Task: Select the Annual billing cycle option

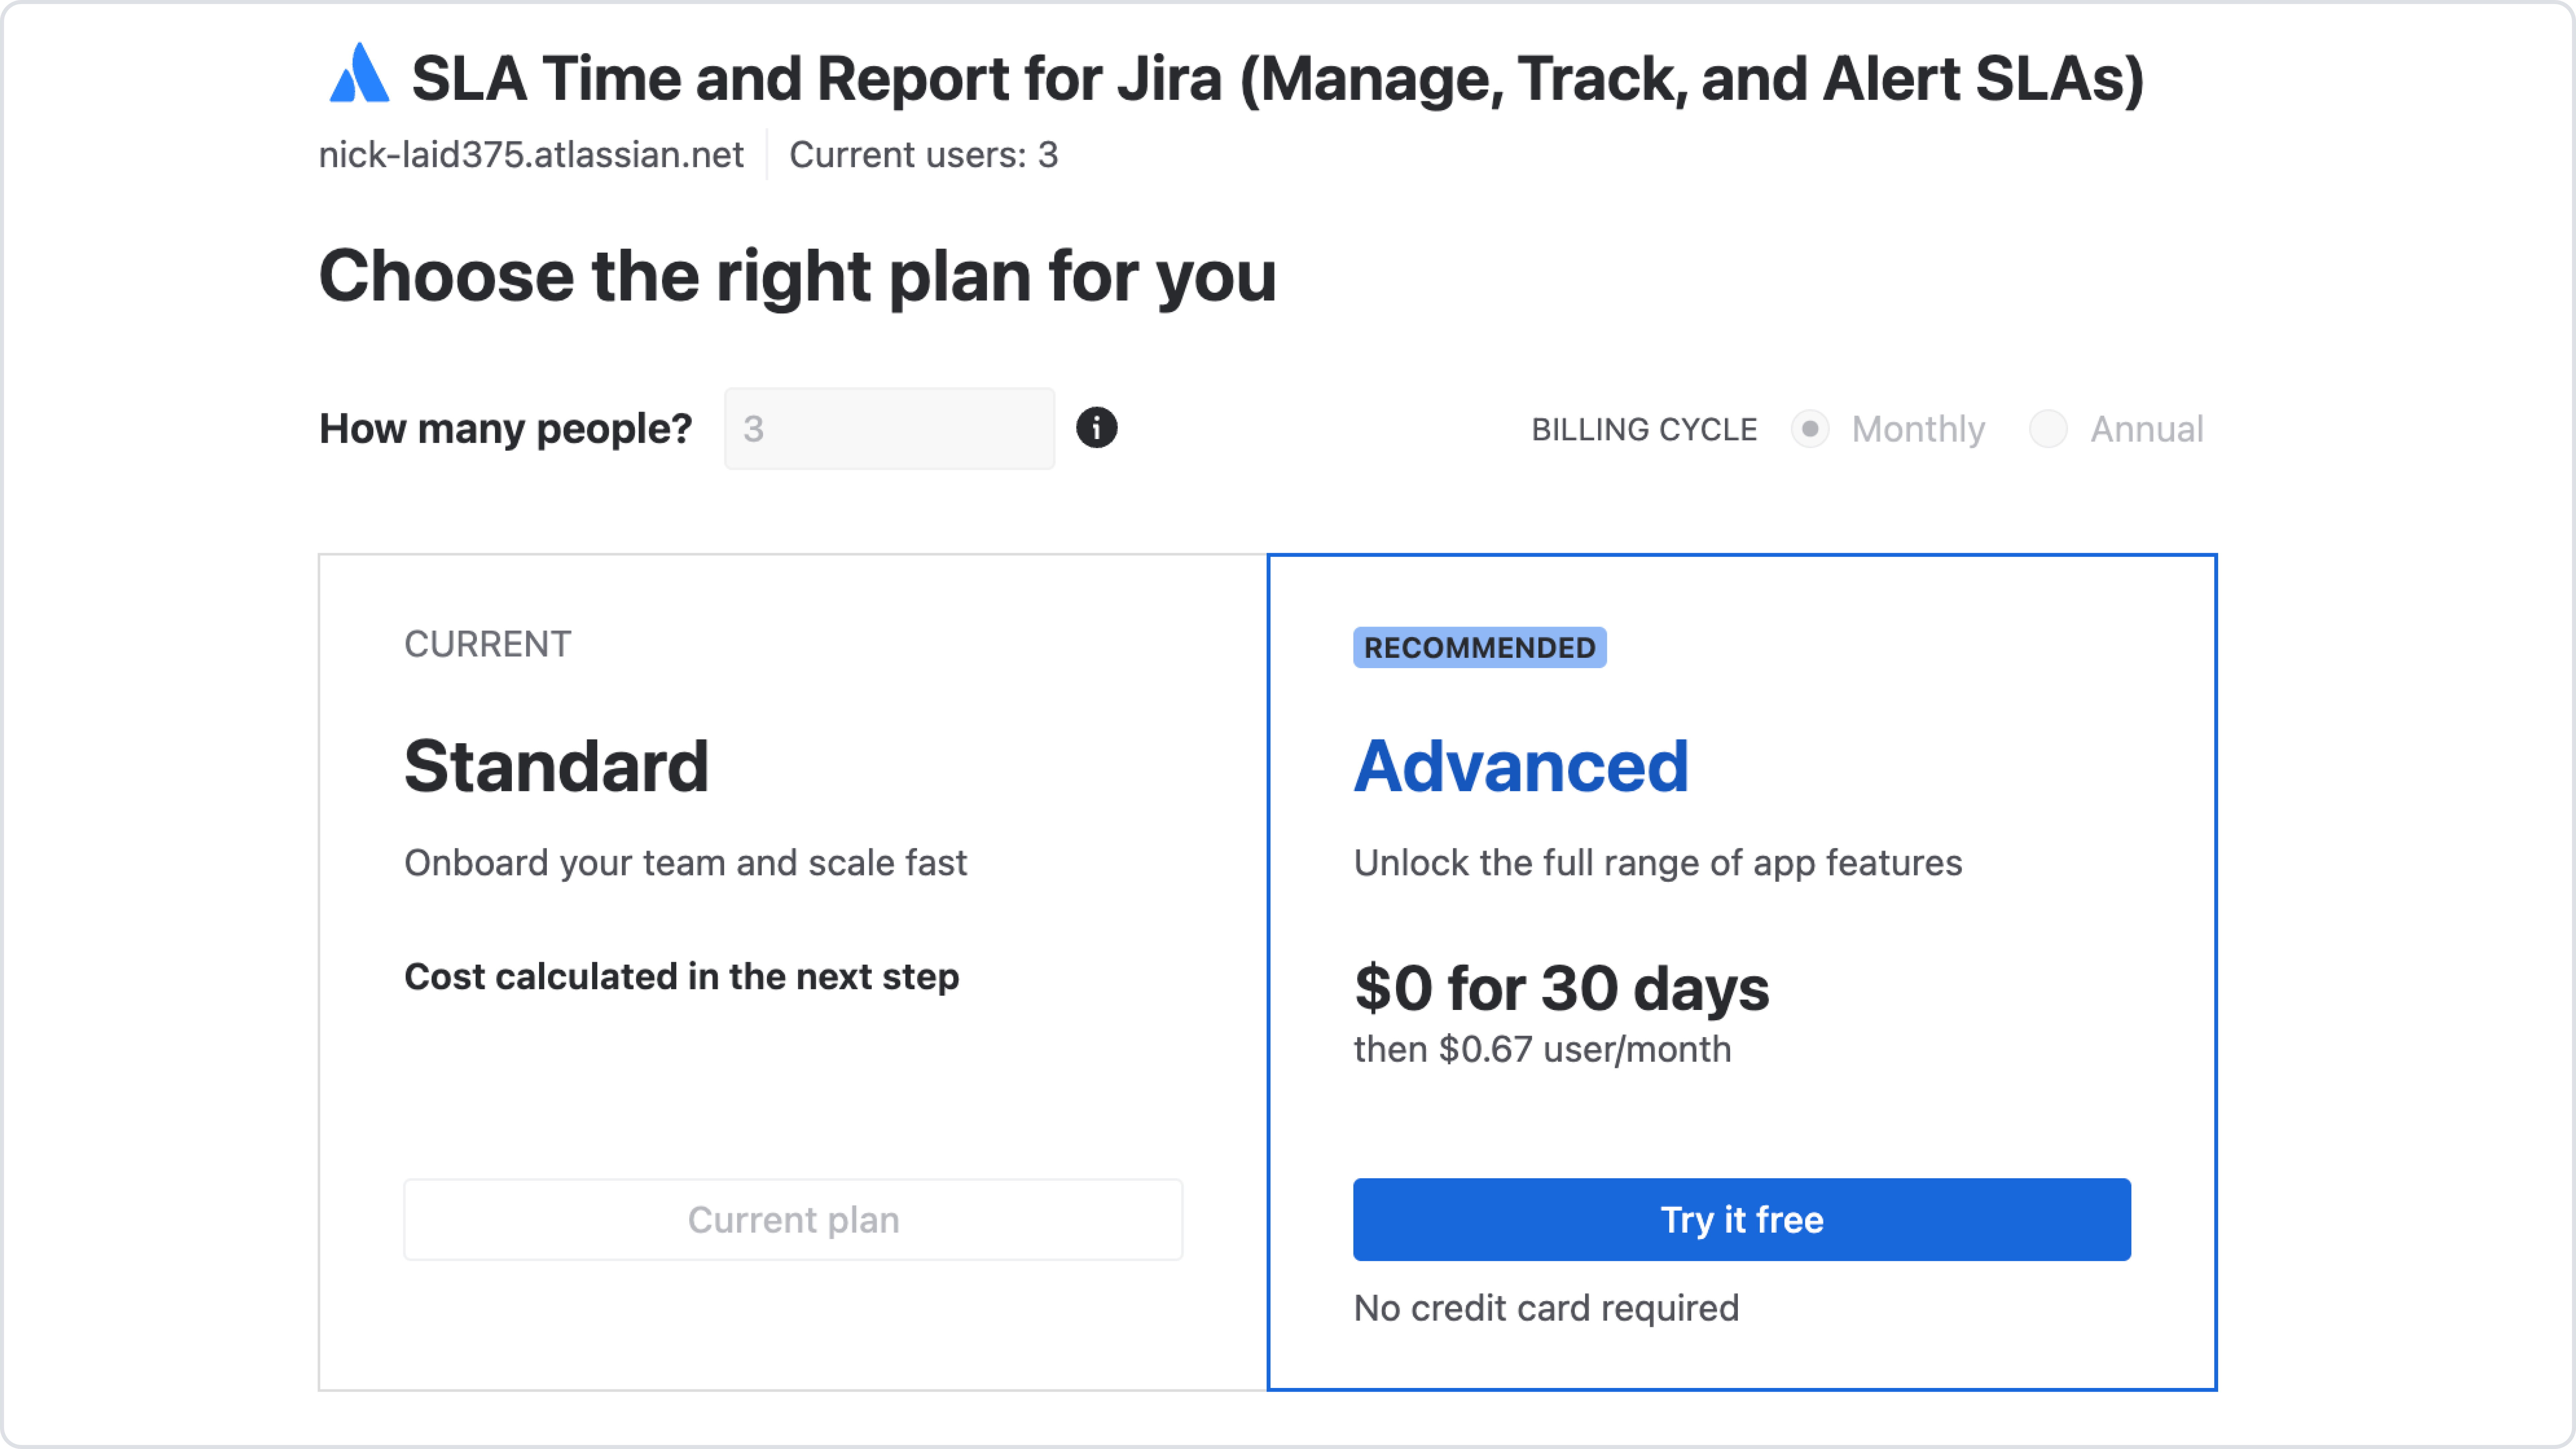Action: tap(2048, 429)
